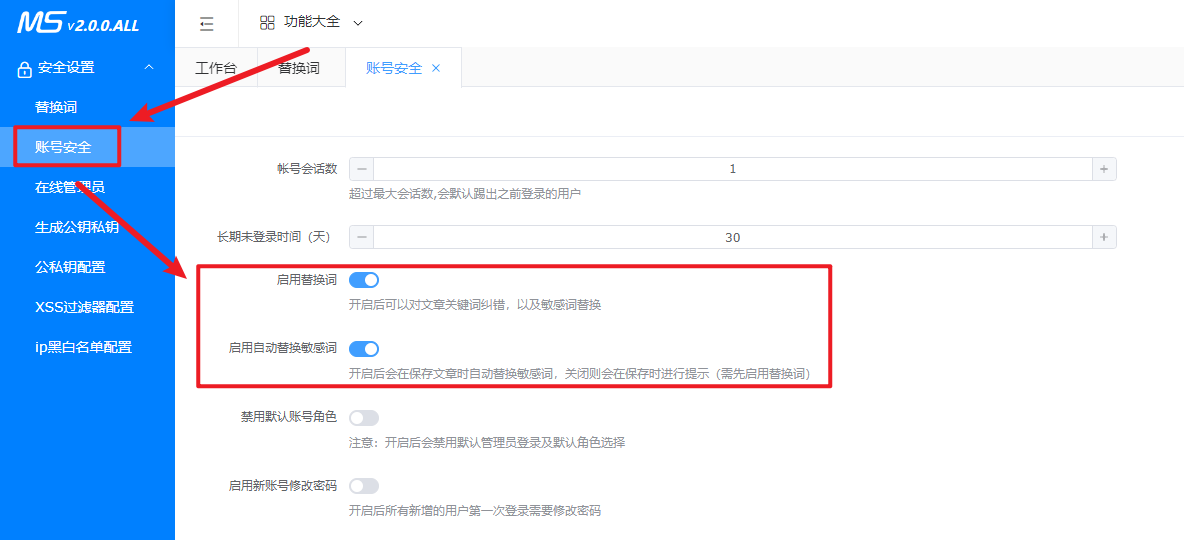Turn off 启用自动替换敏感词 switch
The image size is (1184, 540).
tap(364, 348)
